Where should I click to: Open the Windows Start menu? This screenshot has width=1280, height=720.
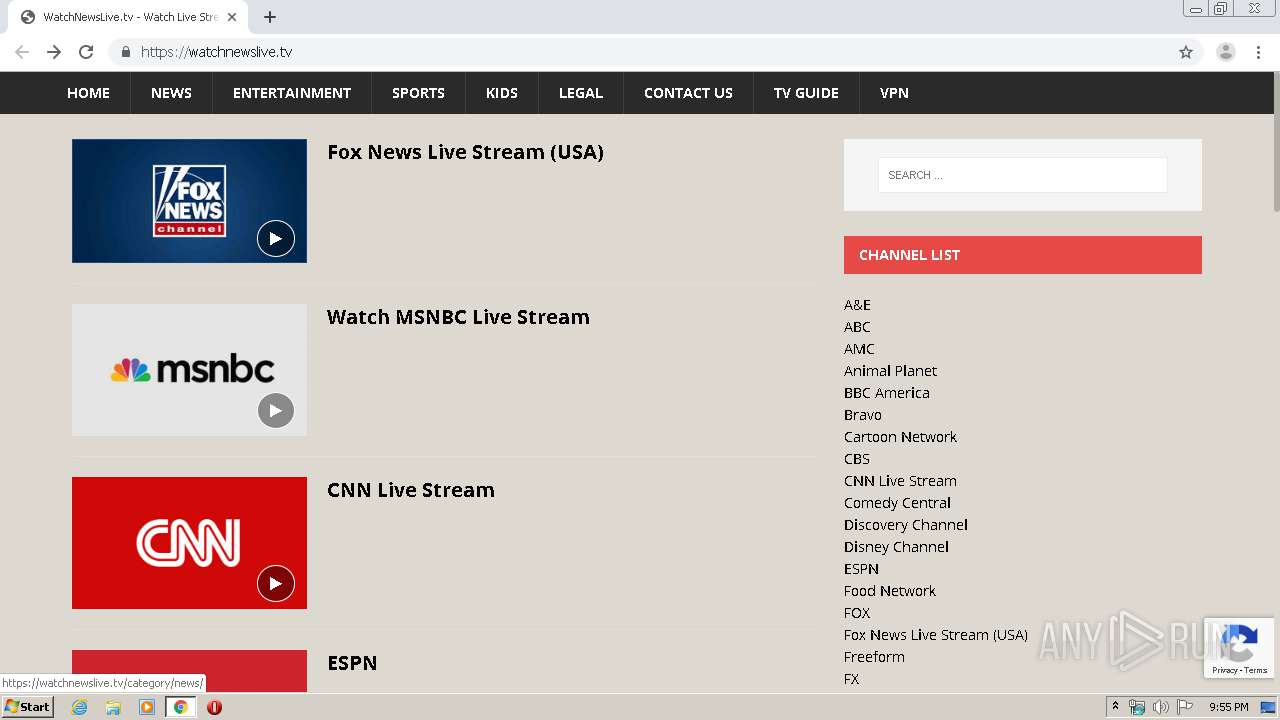point(28,707)
